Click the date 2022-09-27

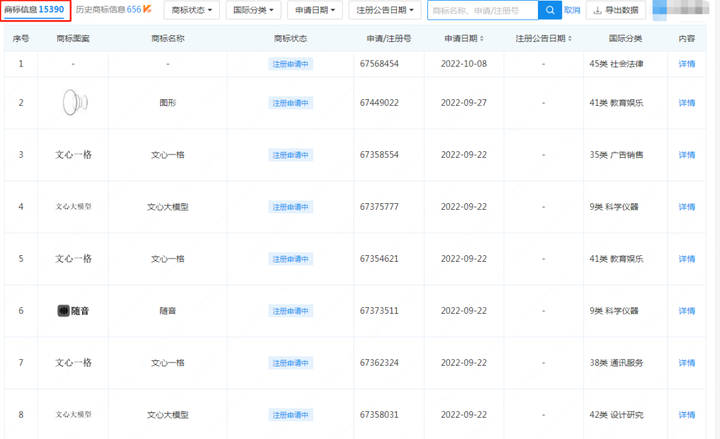click(464, 103)
